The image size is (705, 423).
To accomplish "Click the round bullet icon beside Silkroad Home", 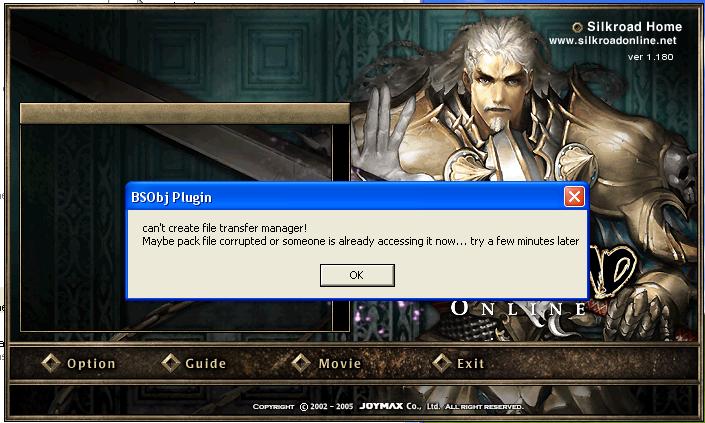I will [577, 27].
